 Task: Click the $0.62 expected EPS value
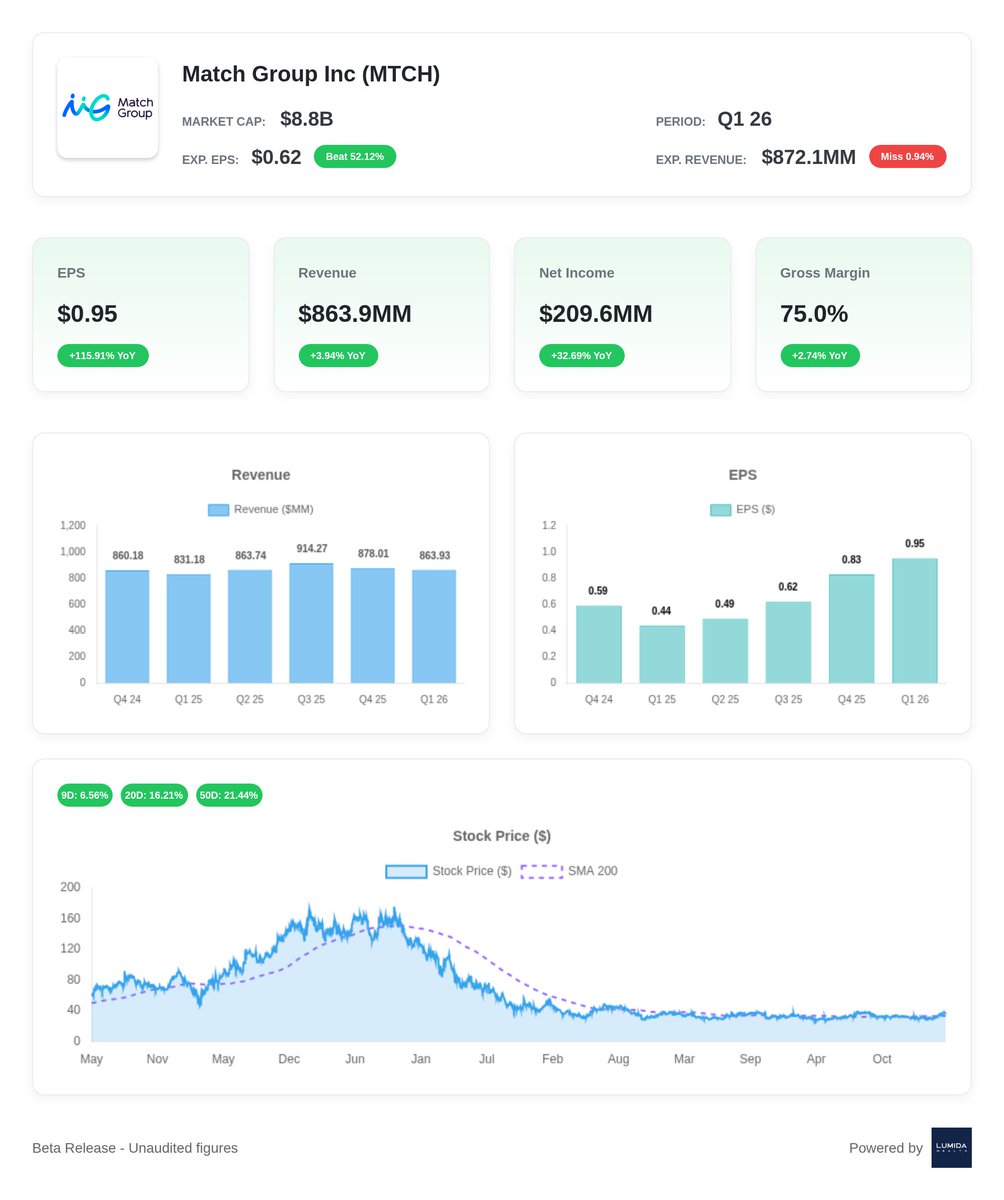tap(276, 157)
